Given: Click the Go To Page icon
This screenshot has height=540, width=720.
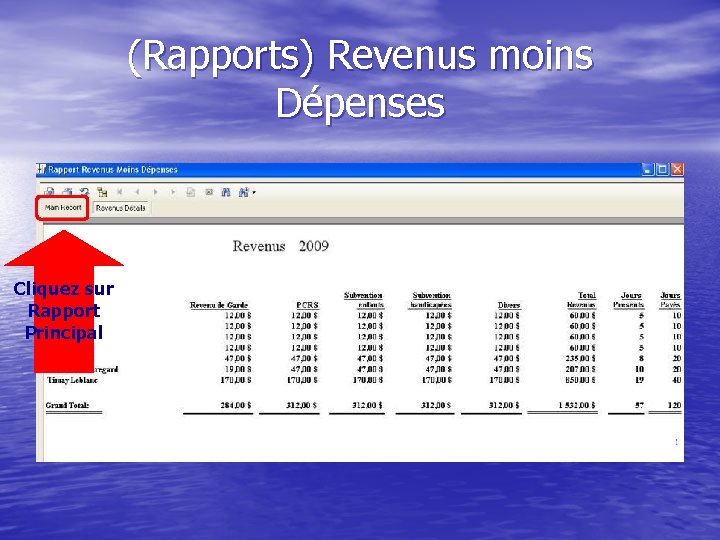Looking at the screenshot, I should click(191, 192).
